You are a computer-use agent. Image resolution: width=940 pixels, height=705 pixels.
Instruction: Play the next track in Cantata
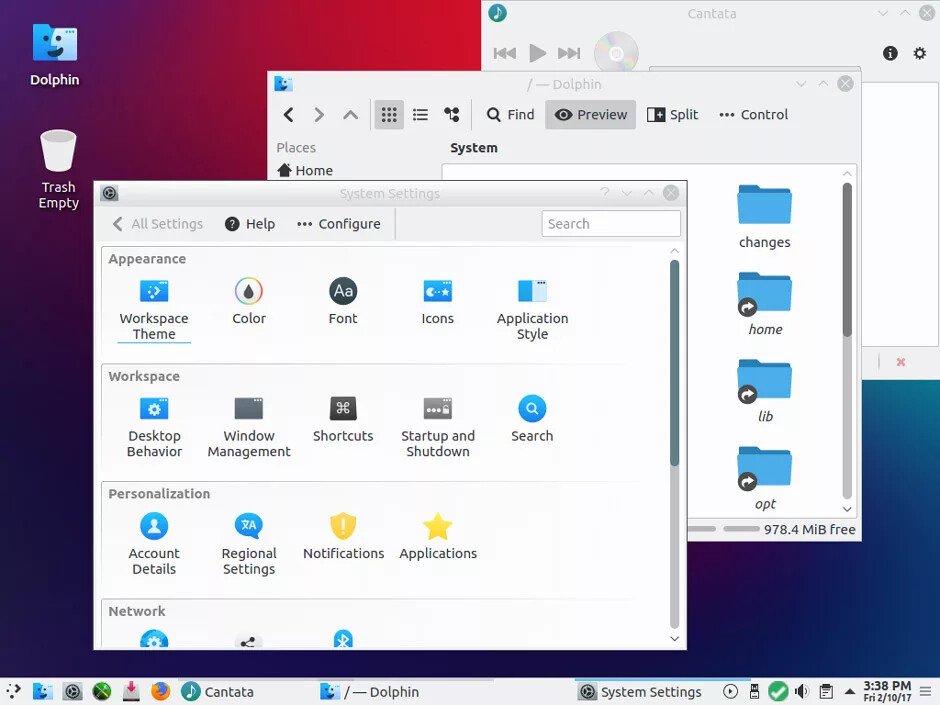coord(569,53)
